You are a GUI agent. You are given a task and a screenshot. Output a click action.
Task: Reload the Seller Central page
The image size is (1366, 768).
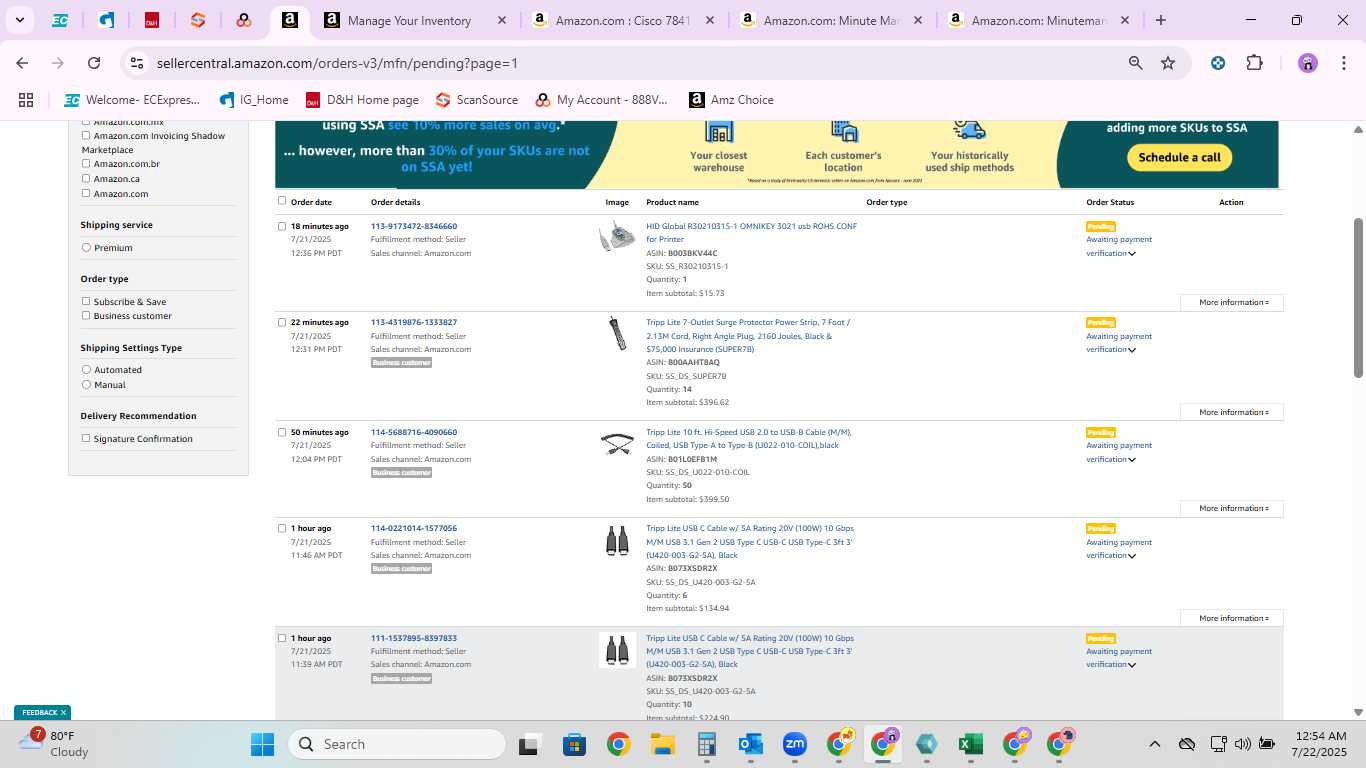click(x=94, y=63)
